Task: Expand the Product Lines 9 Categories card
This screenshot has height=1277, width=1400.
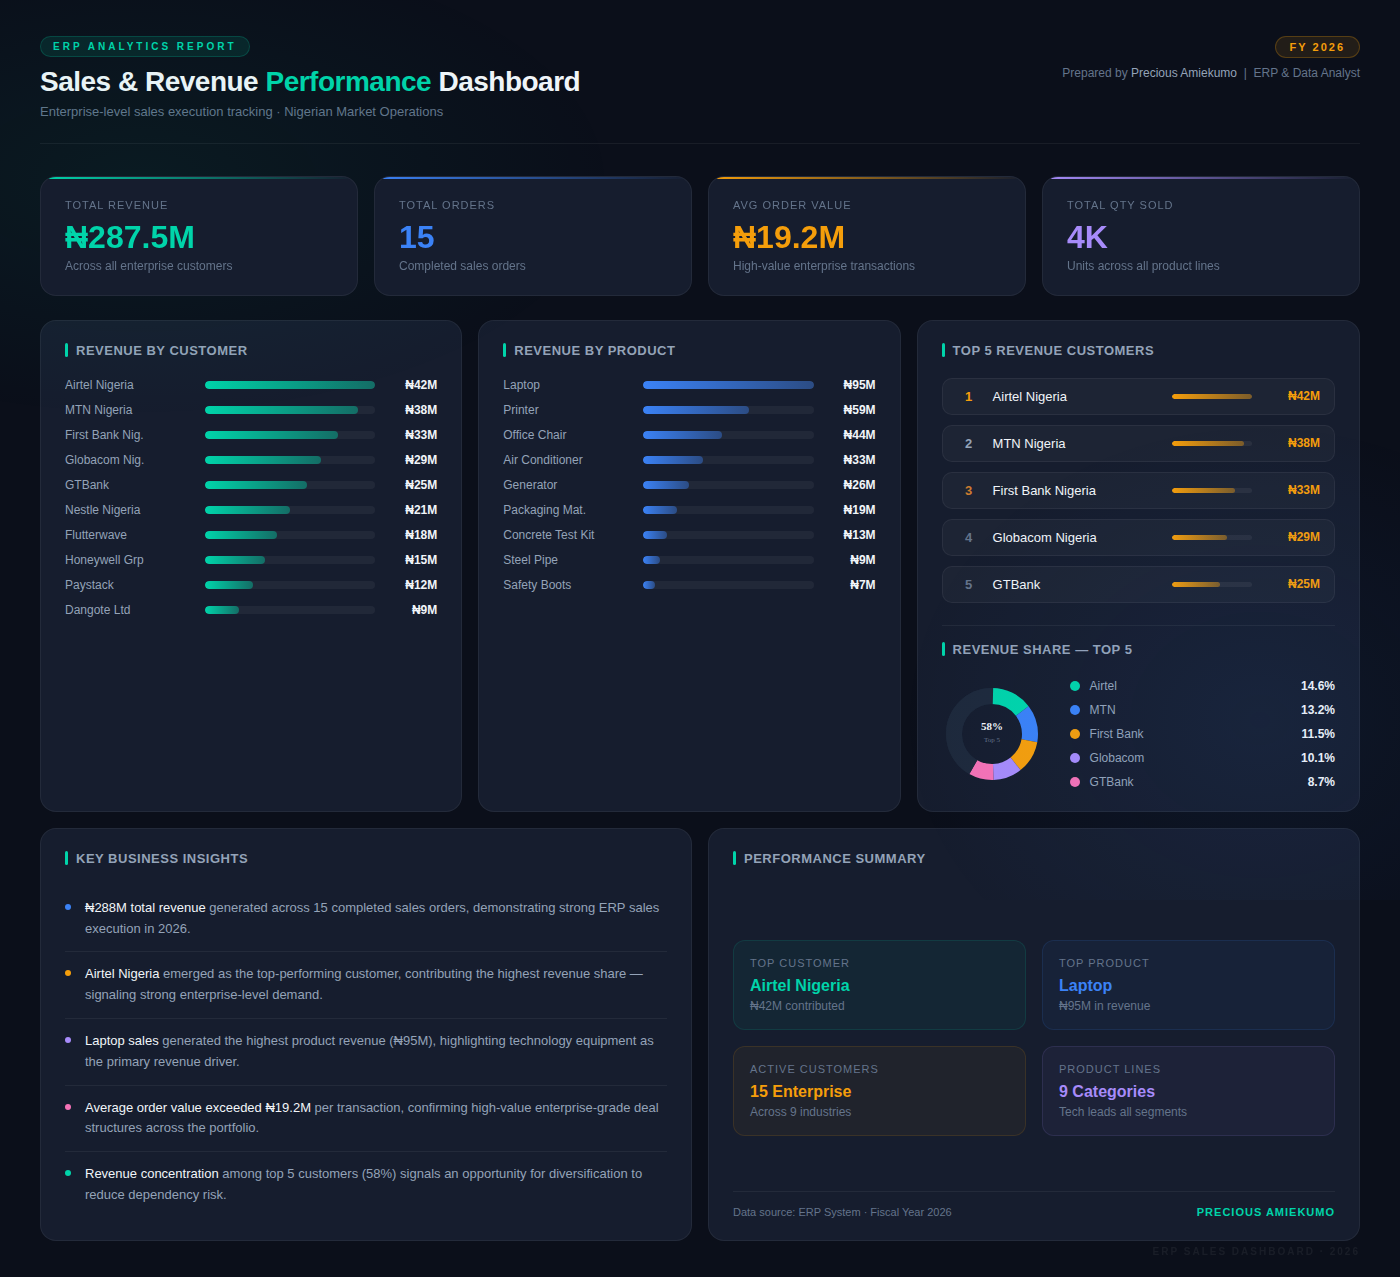Action: coord(1188,1091)
